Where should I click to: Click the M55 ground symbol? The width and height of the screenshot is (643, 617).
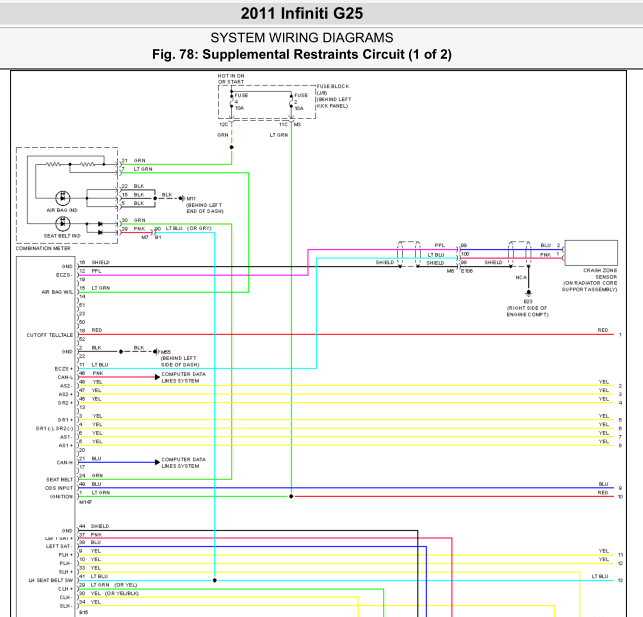point(156,352)
